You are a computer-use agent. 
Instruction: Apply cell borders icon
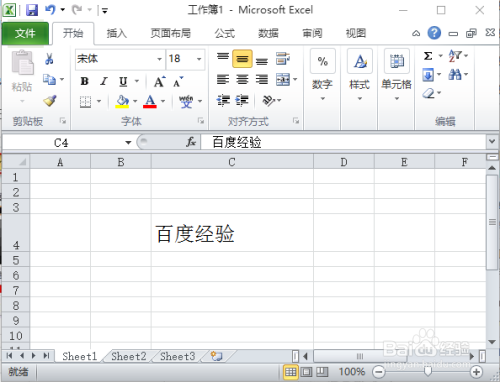tap(85, 102)
